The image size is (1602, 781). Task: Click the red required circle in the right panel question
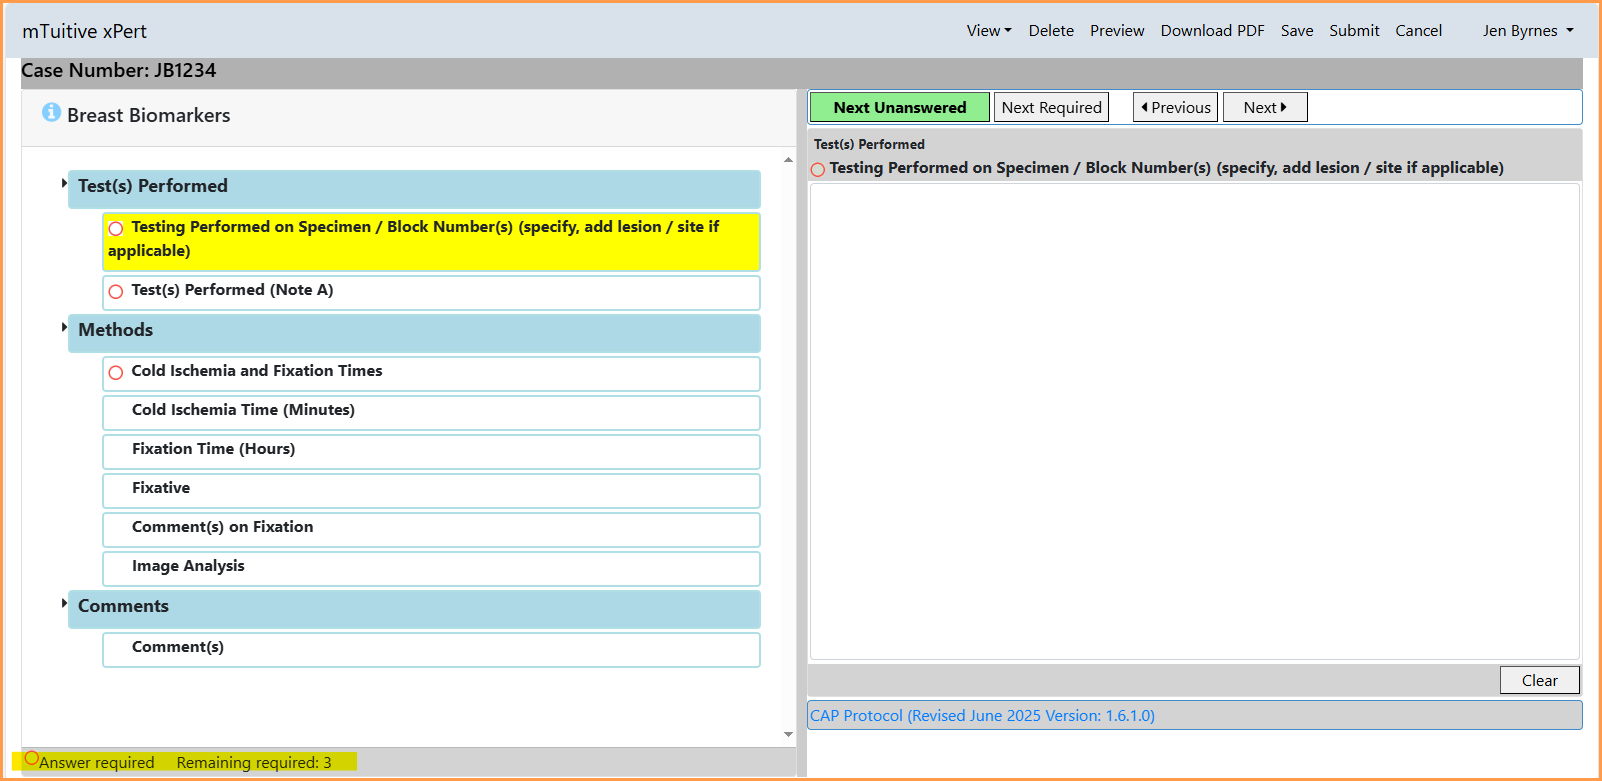(x=818, y=169)
